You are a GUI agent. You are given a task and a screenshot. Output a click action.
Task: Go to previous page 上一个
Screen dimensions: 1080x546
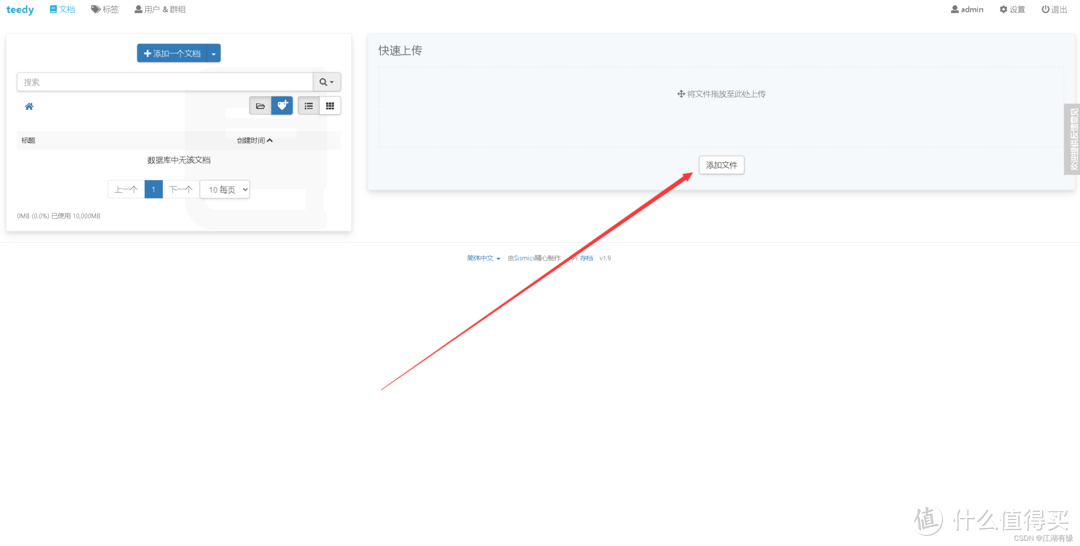click(x=126, y=189)
